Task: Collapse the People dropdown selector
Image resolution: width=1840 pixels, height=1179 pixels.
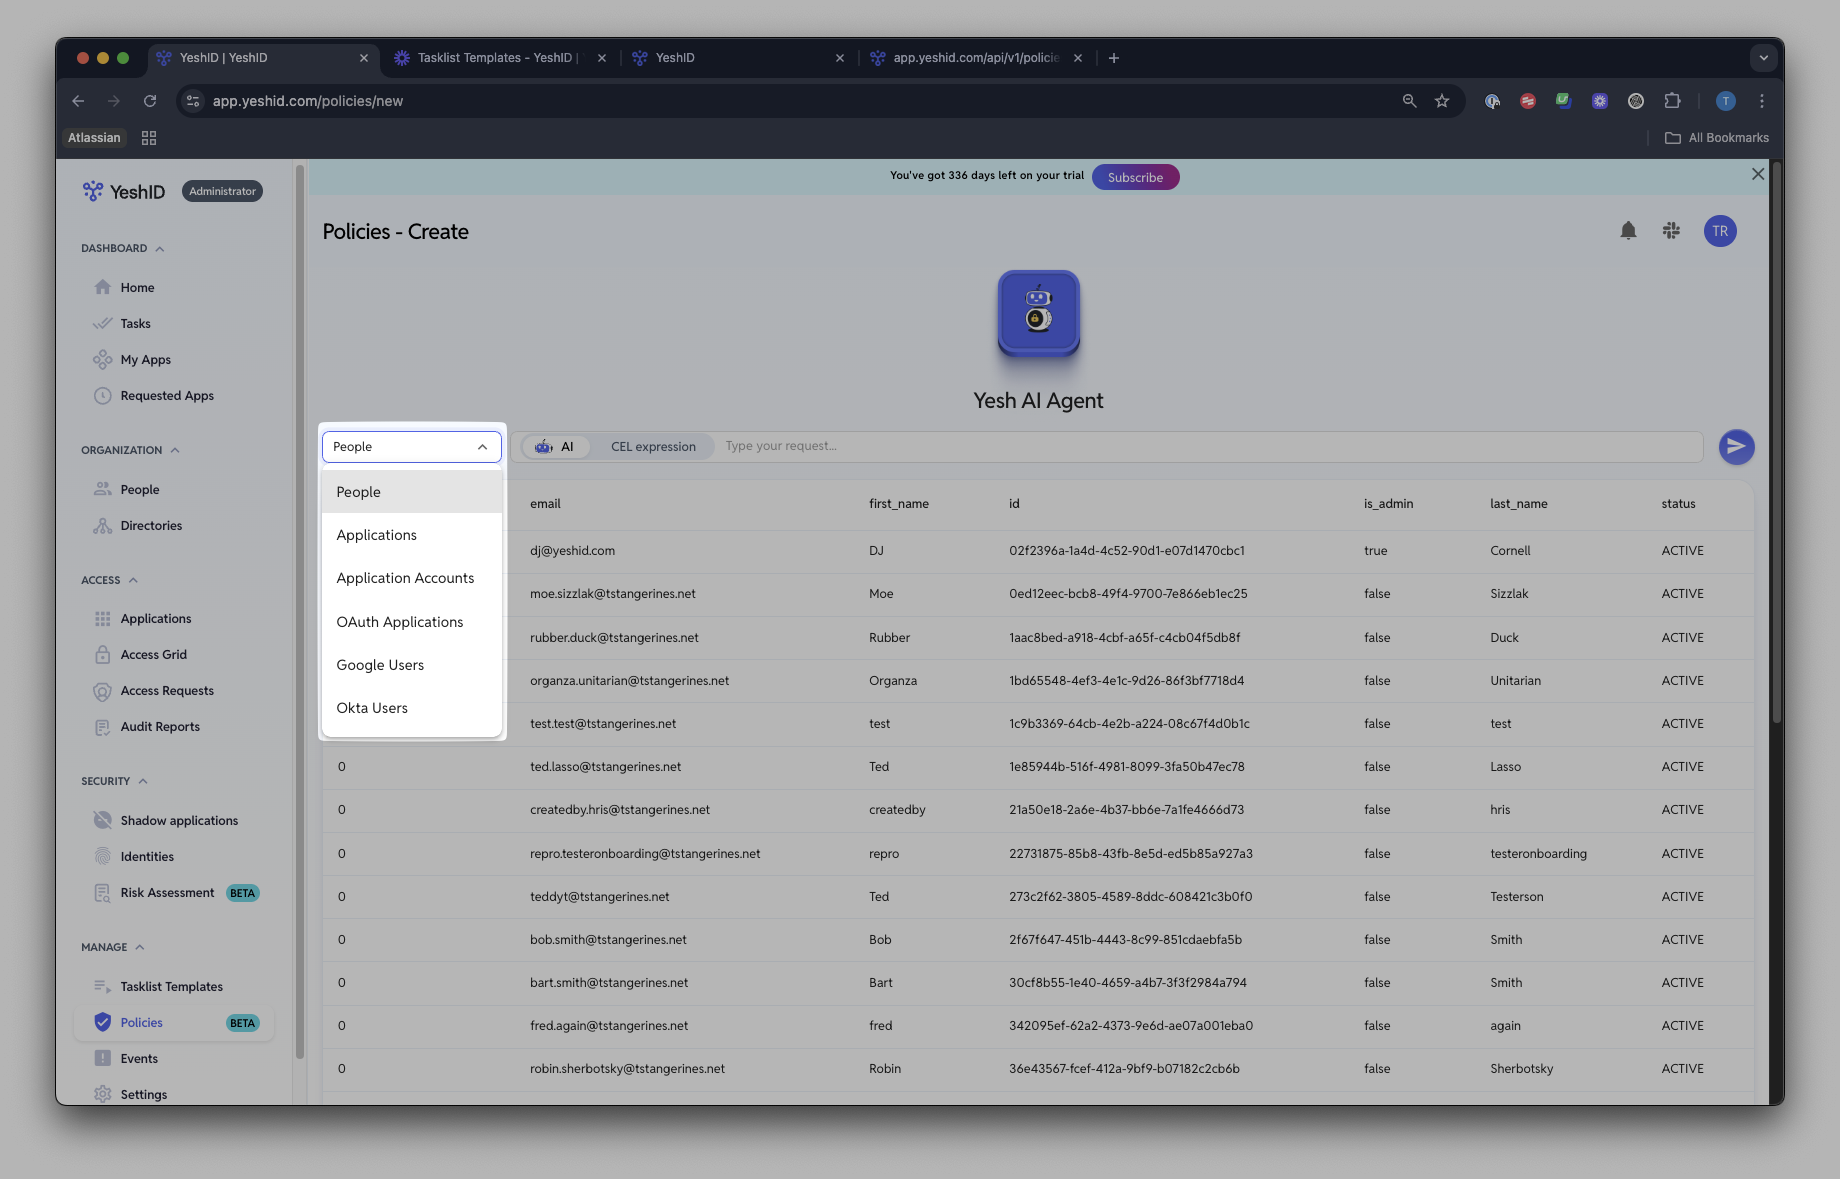Action: coord(412,447)
